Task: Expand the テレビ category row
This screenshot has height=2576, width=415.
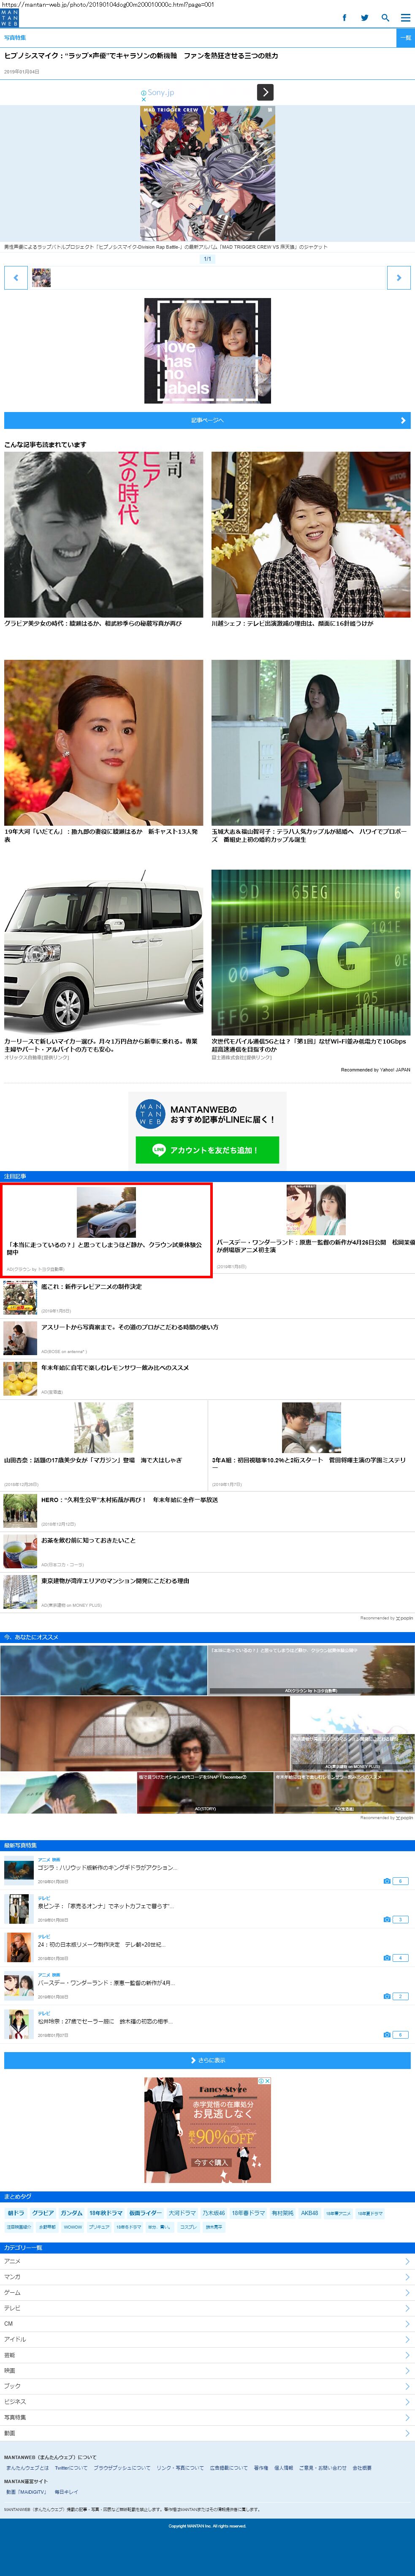Action: pyautogui.click(x=207, y=2308)
